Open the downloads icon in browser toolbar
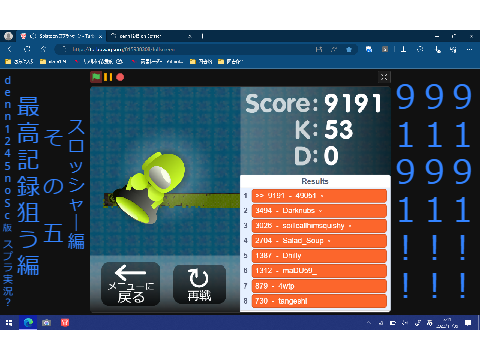 click(403, 49)
